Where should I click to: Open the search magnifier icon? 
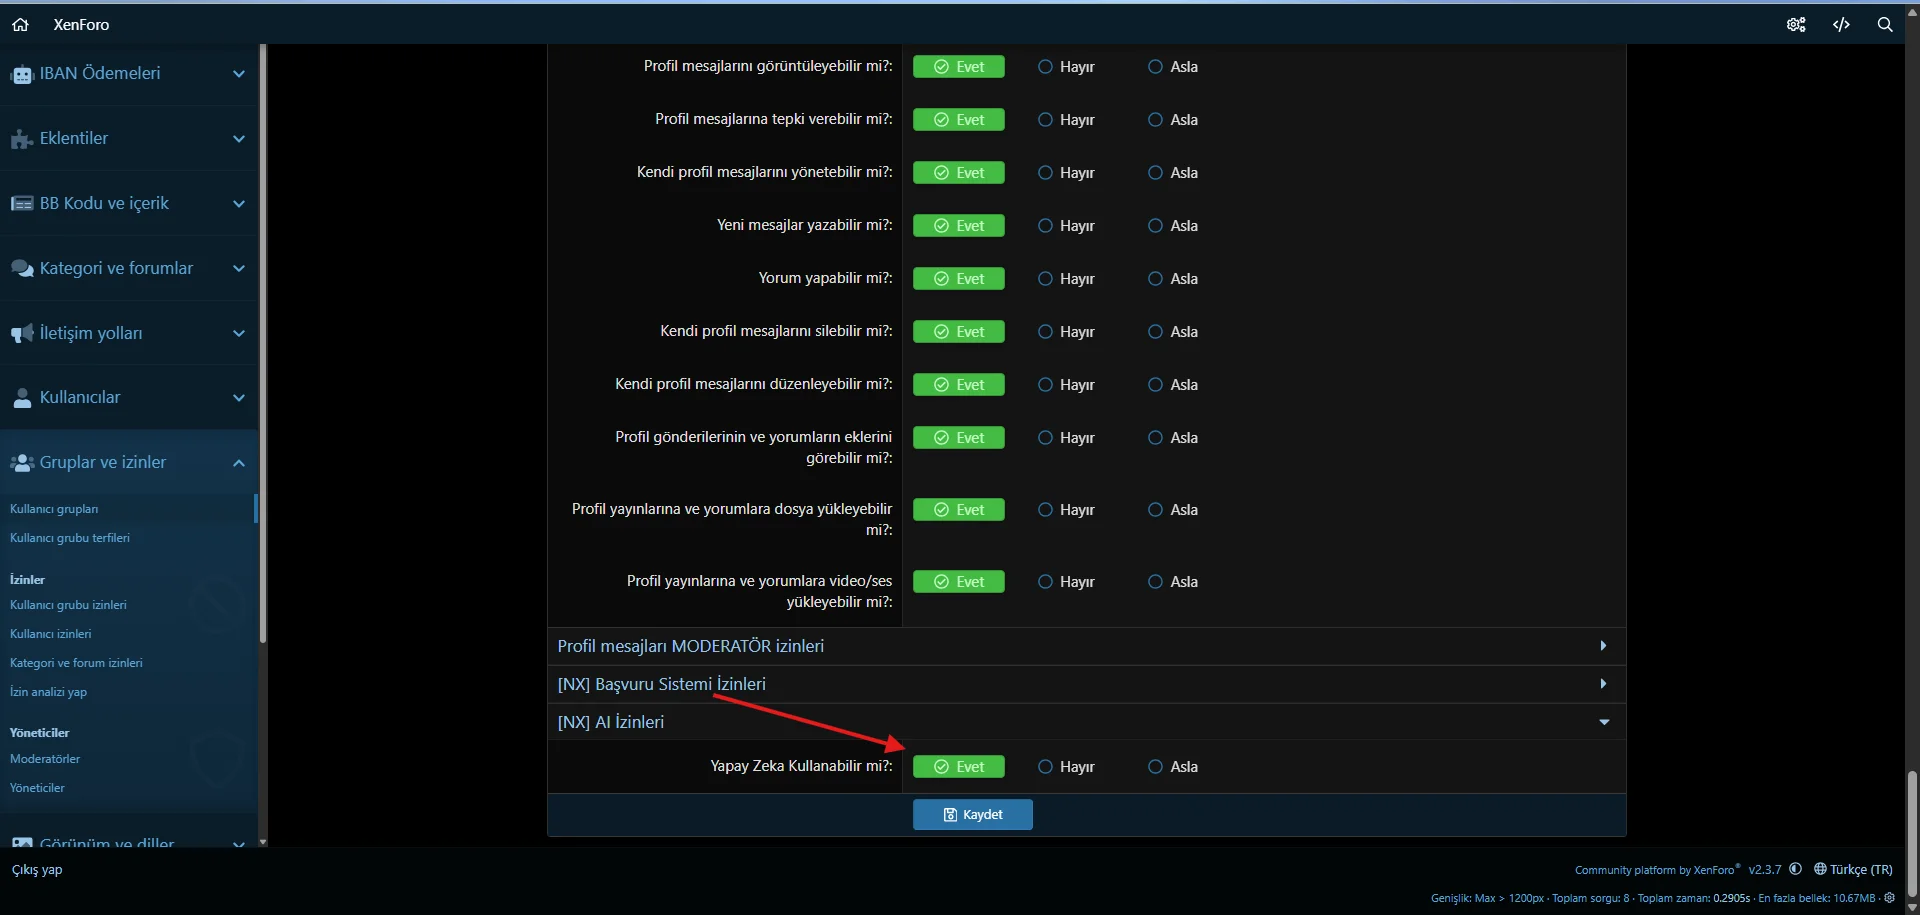[1885, 25]
